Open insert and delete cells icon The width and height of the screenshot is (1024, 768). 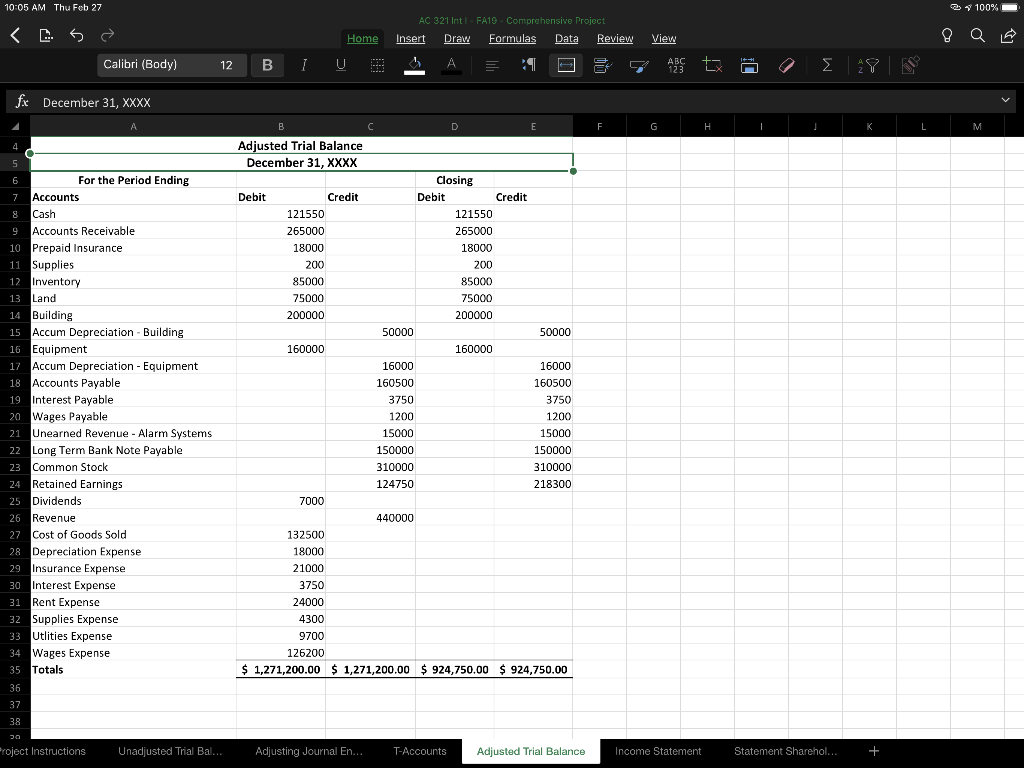point(712,65)
